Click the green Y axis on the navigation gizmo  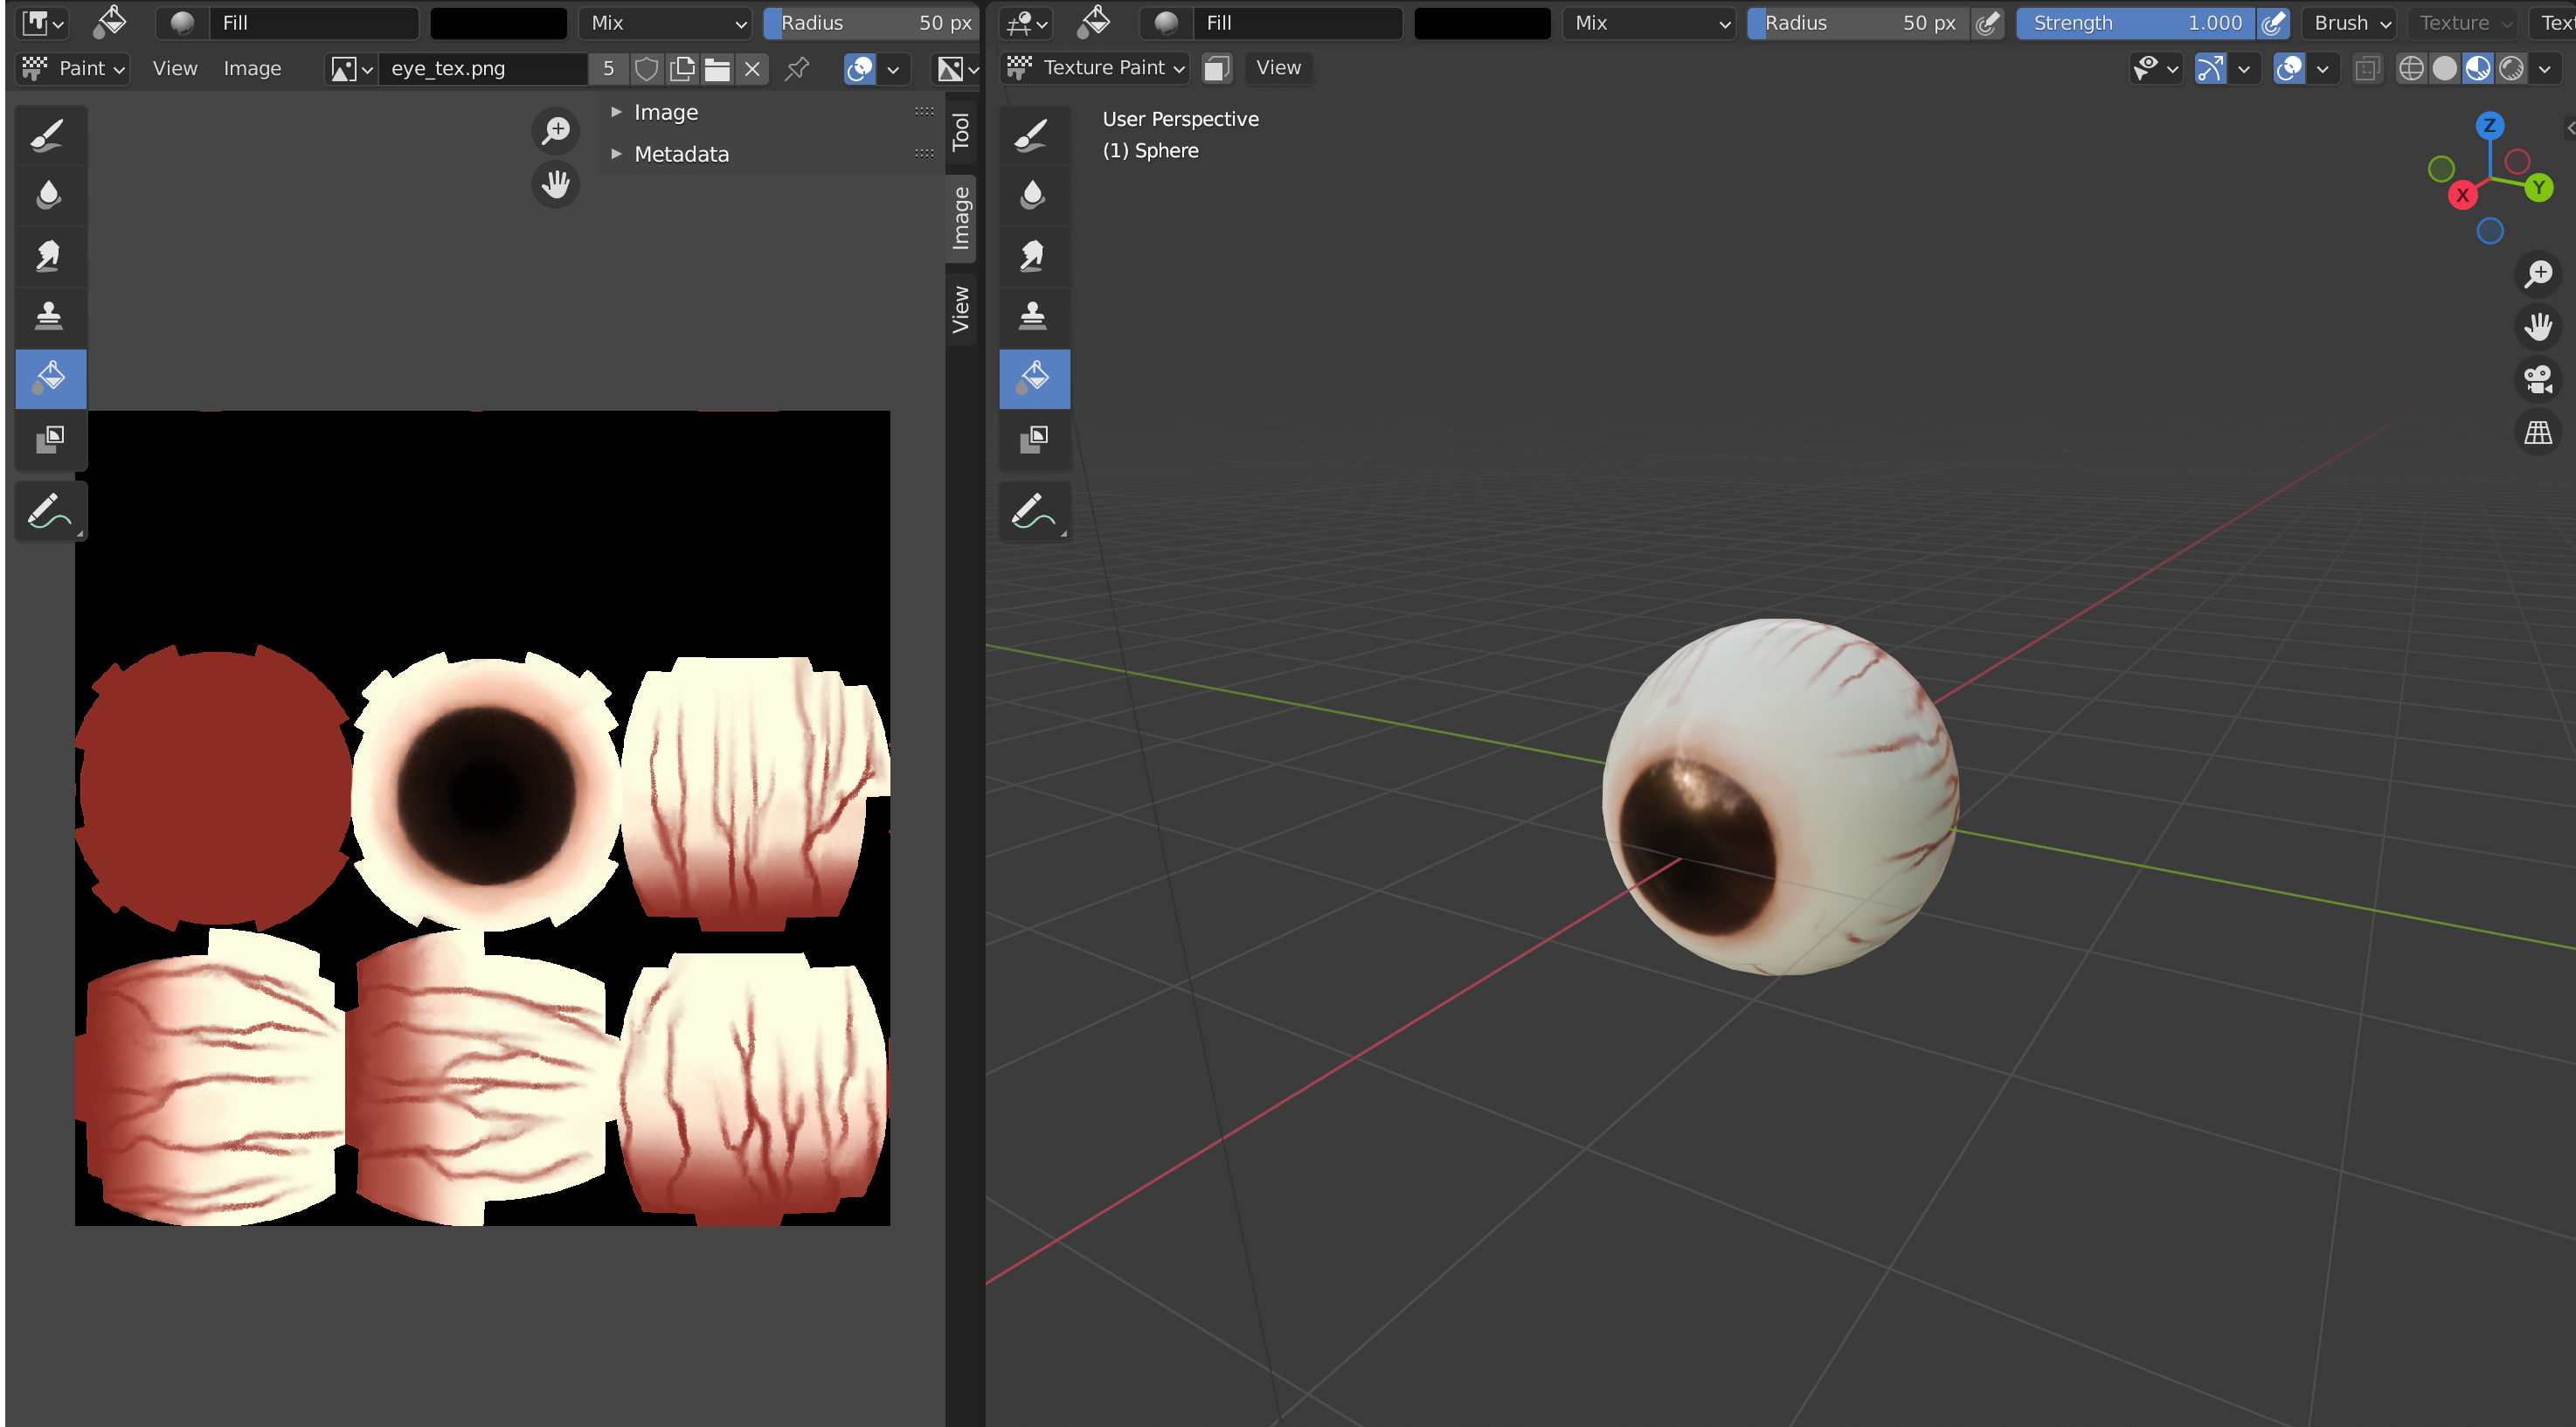[2538, 188]
